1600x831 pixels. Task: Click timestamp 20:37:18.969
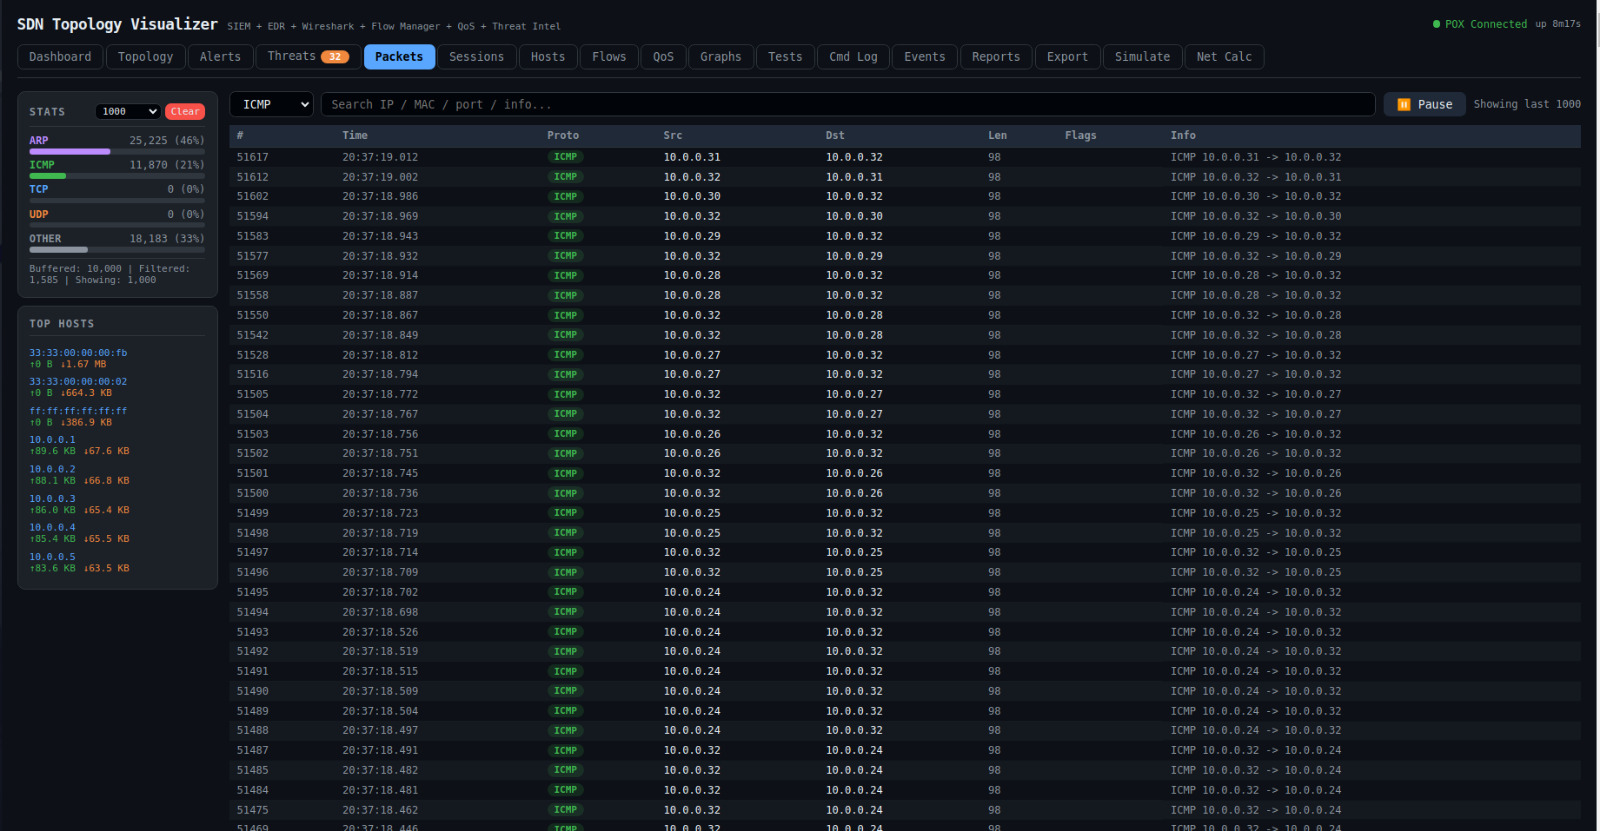[x=380, y=216]
